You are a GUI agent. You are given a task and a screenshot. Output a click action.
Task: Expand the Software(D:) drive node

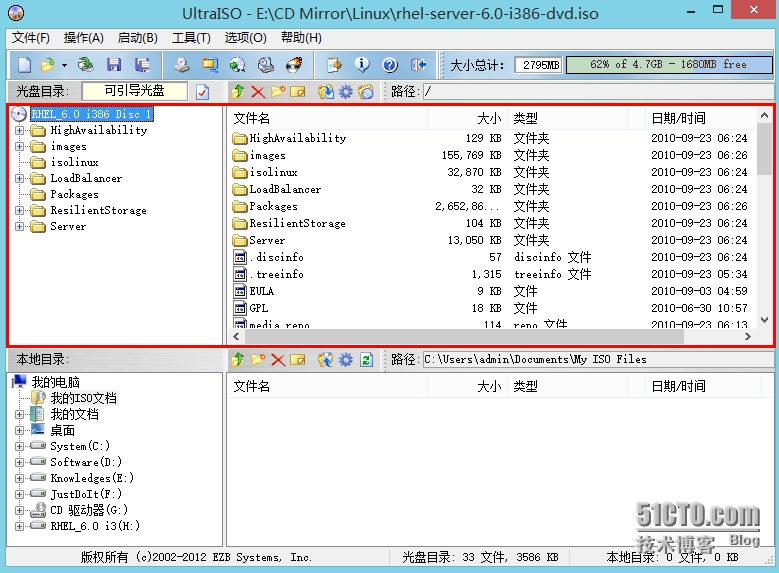coord(19,463)
